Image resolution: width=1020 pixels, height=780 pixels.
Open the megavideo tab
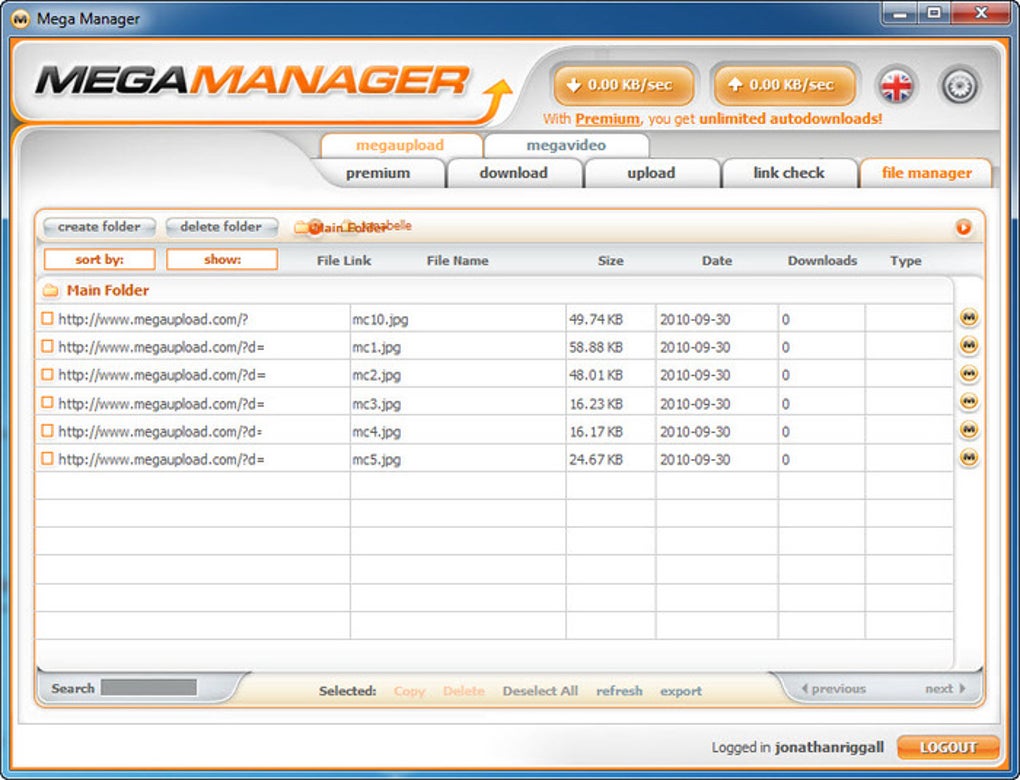click(x=567, y=145)
